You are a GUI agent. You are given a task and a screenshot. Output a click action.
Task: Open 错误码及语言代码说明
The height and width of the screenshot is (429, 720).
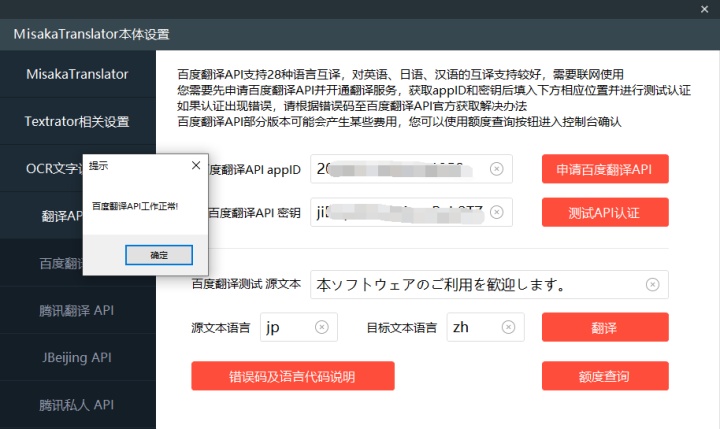(292, 376)
